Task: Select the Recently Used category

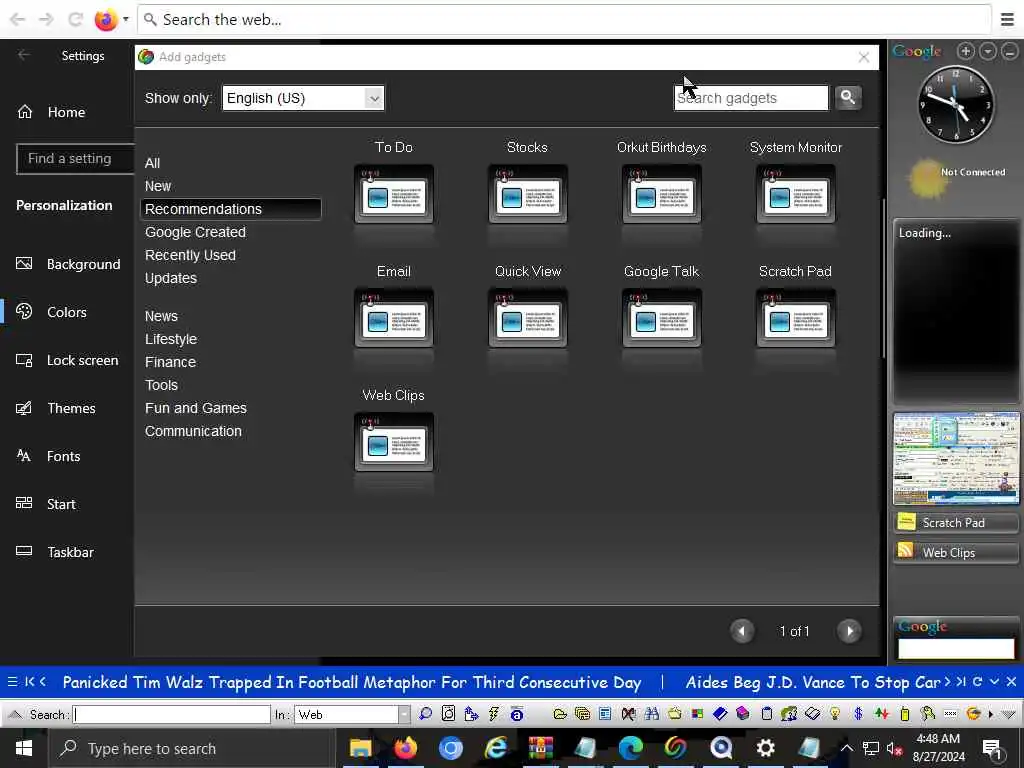Action: click(x=190, y=255)
